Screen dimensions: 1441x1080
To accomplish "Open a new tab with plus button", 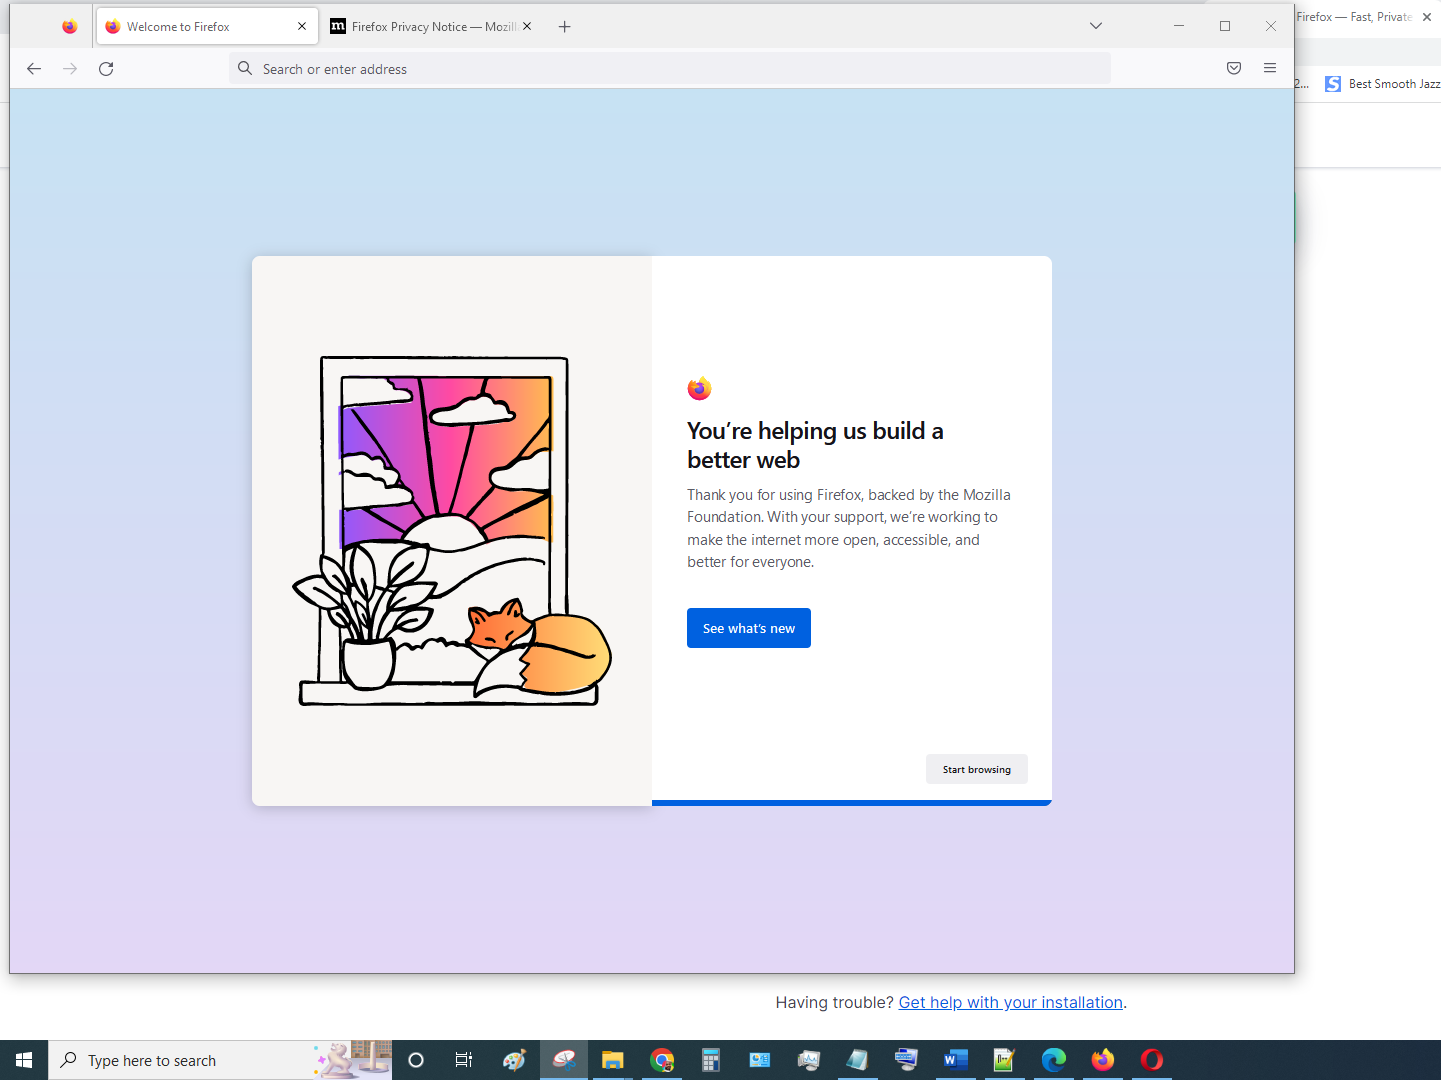I will [x=565, y=27].
